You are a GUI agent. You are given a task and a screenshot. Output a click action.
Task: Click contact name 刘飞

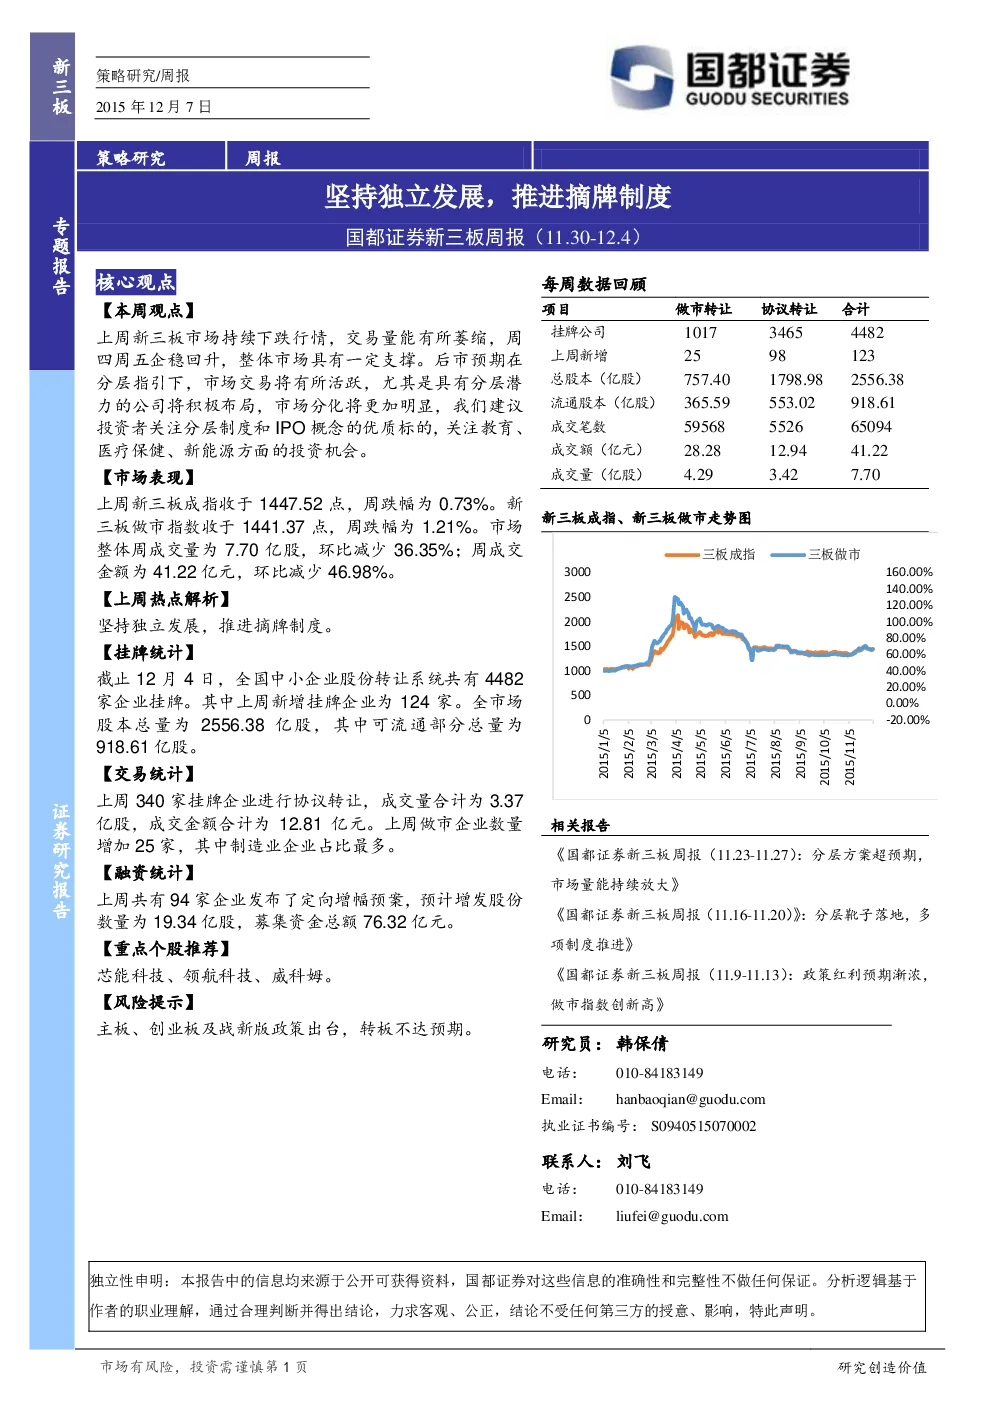tap(633, 1162)
